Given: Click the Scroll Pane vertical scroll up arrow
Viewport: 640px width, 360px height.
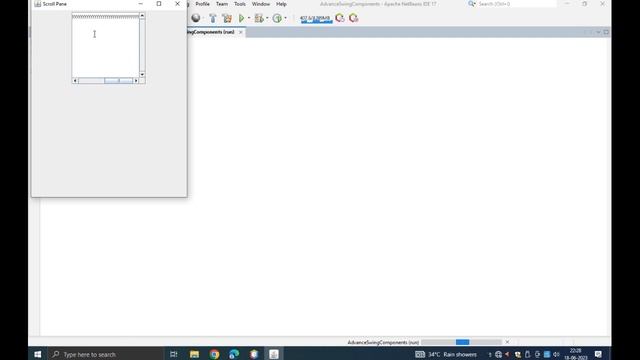Looking at the screenshot, I should click(142, 16).
